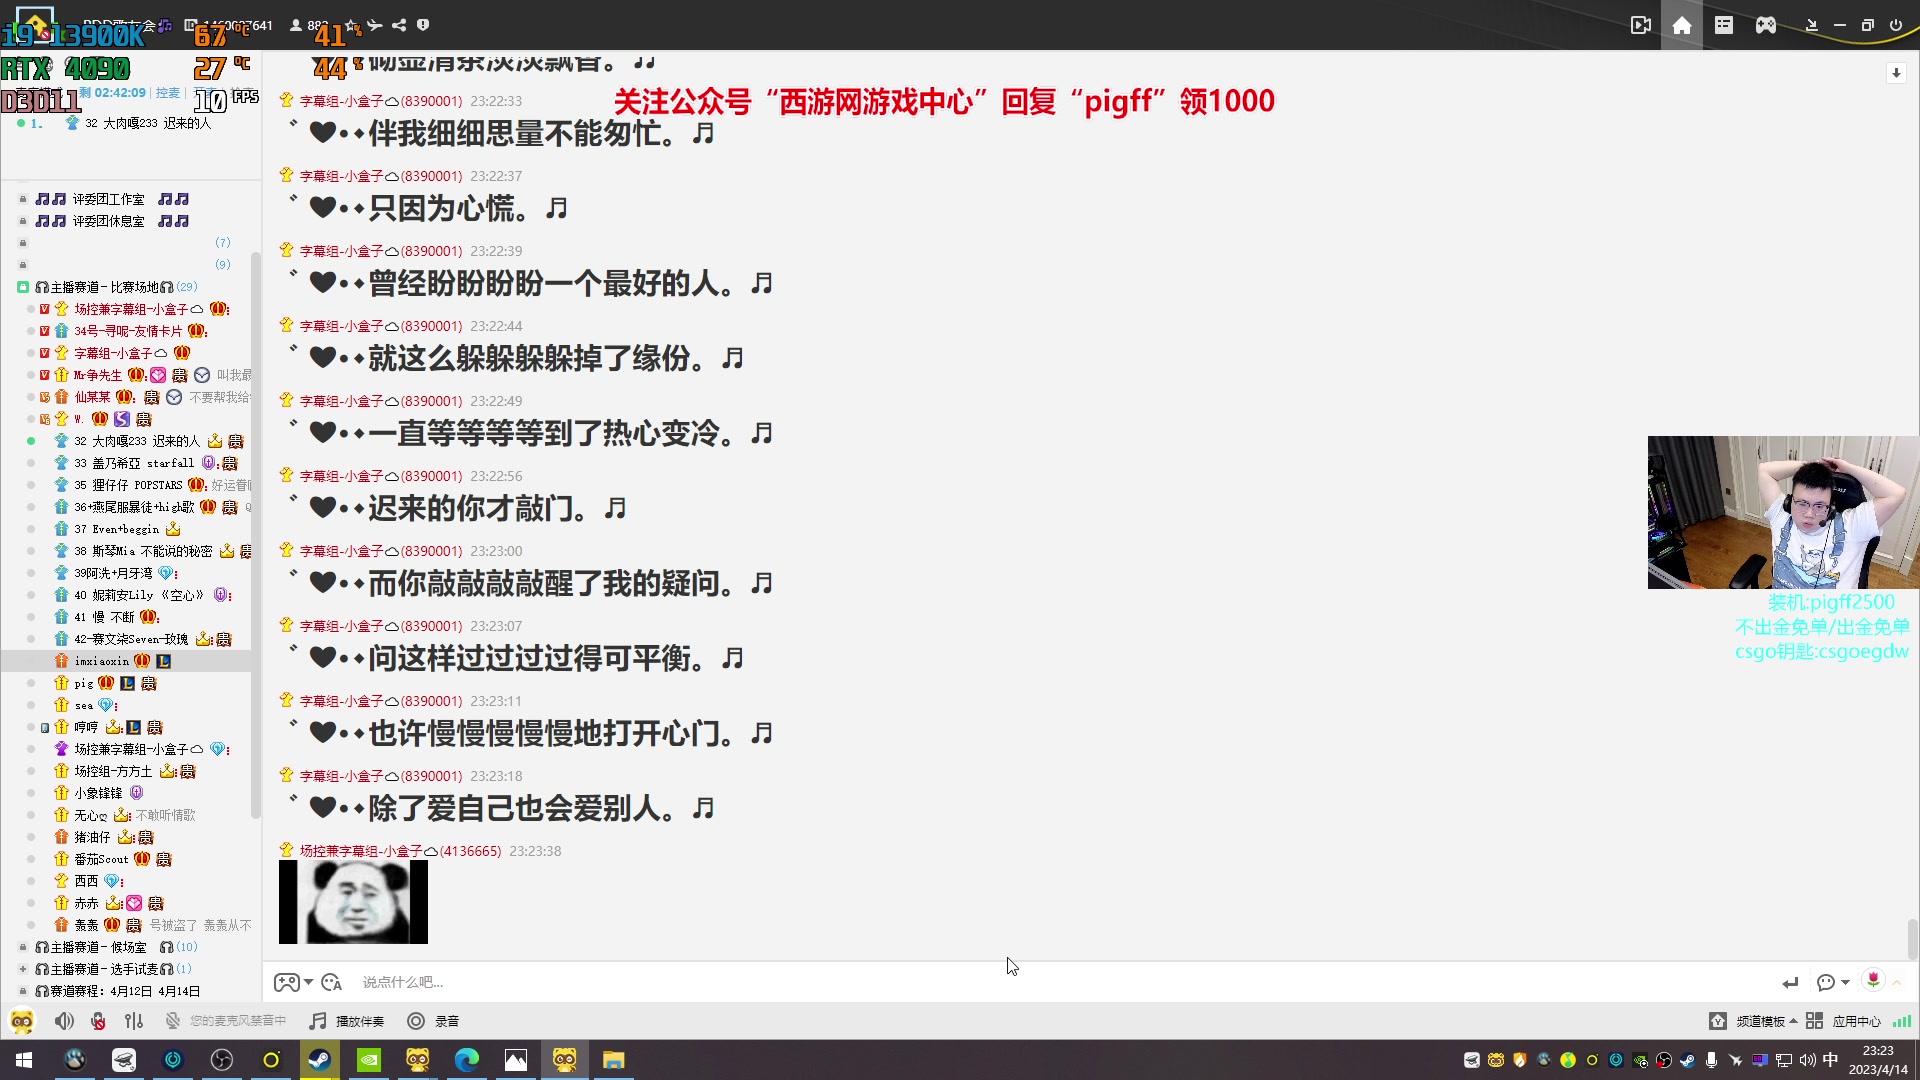This screenshot has width=1920, height=1080.
Task: Open the emoji text style icon beside the chat input
Action: pos(332,982)
